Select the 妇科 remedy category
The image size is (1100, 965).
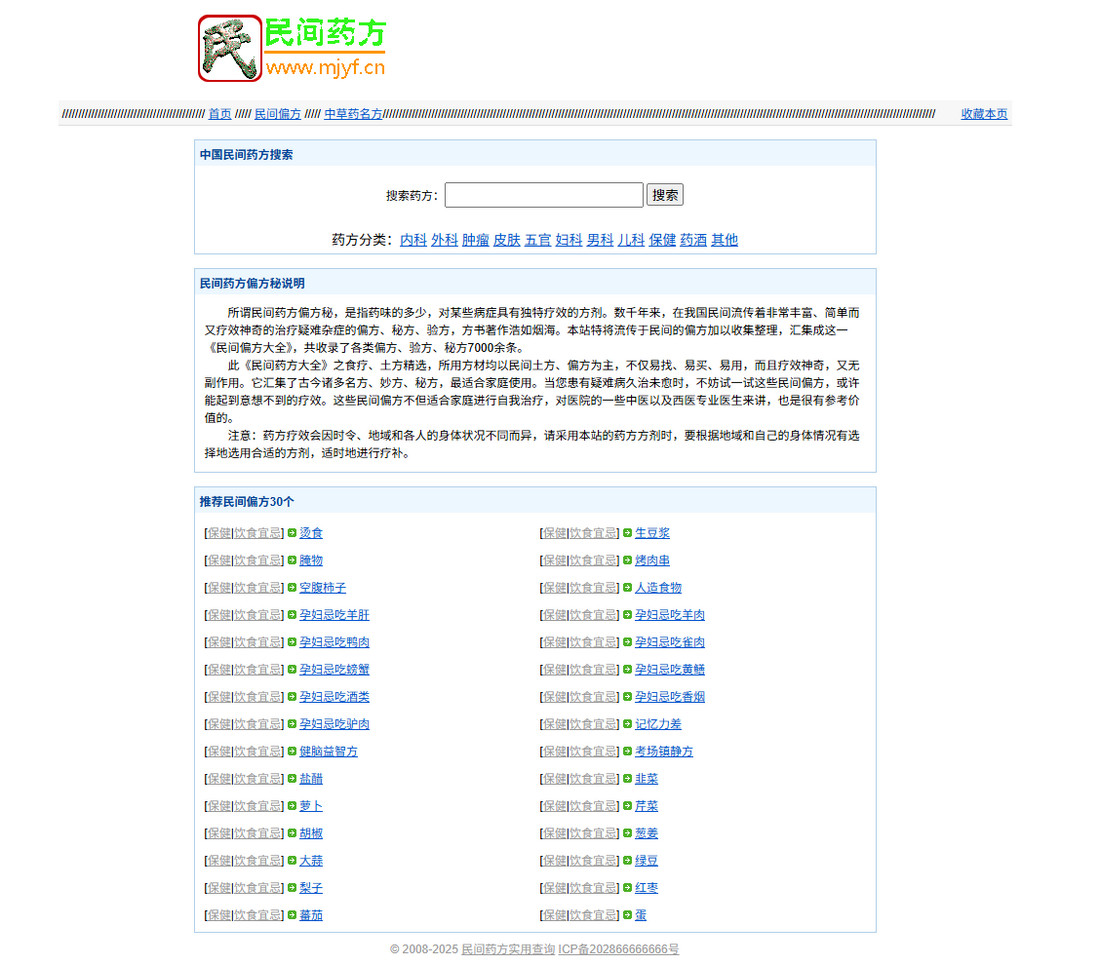568,240
